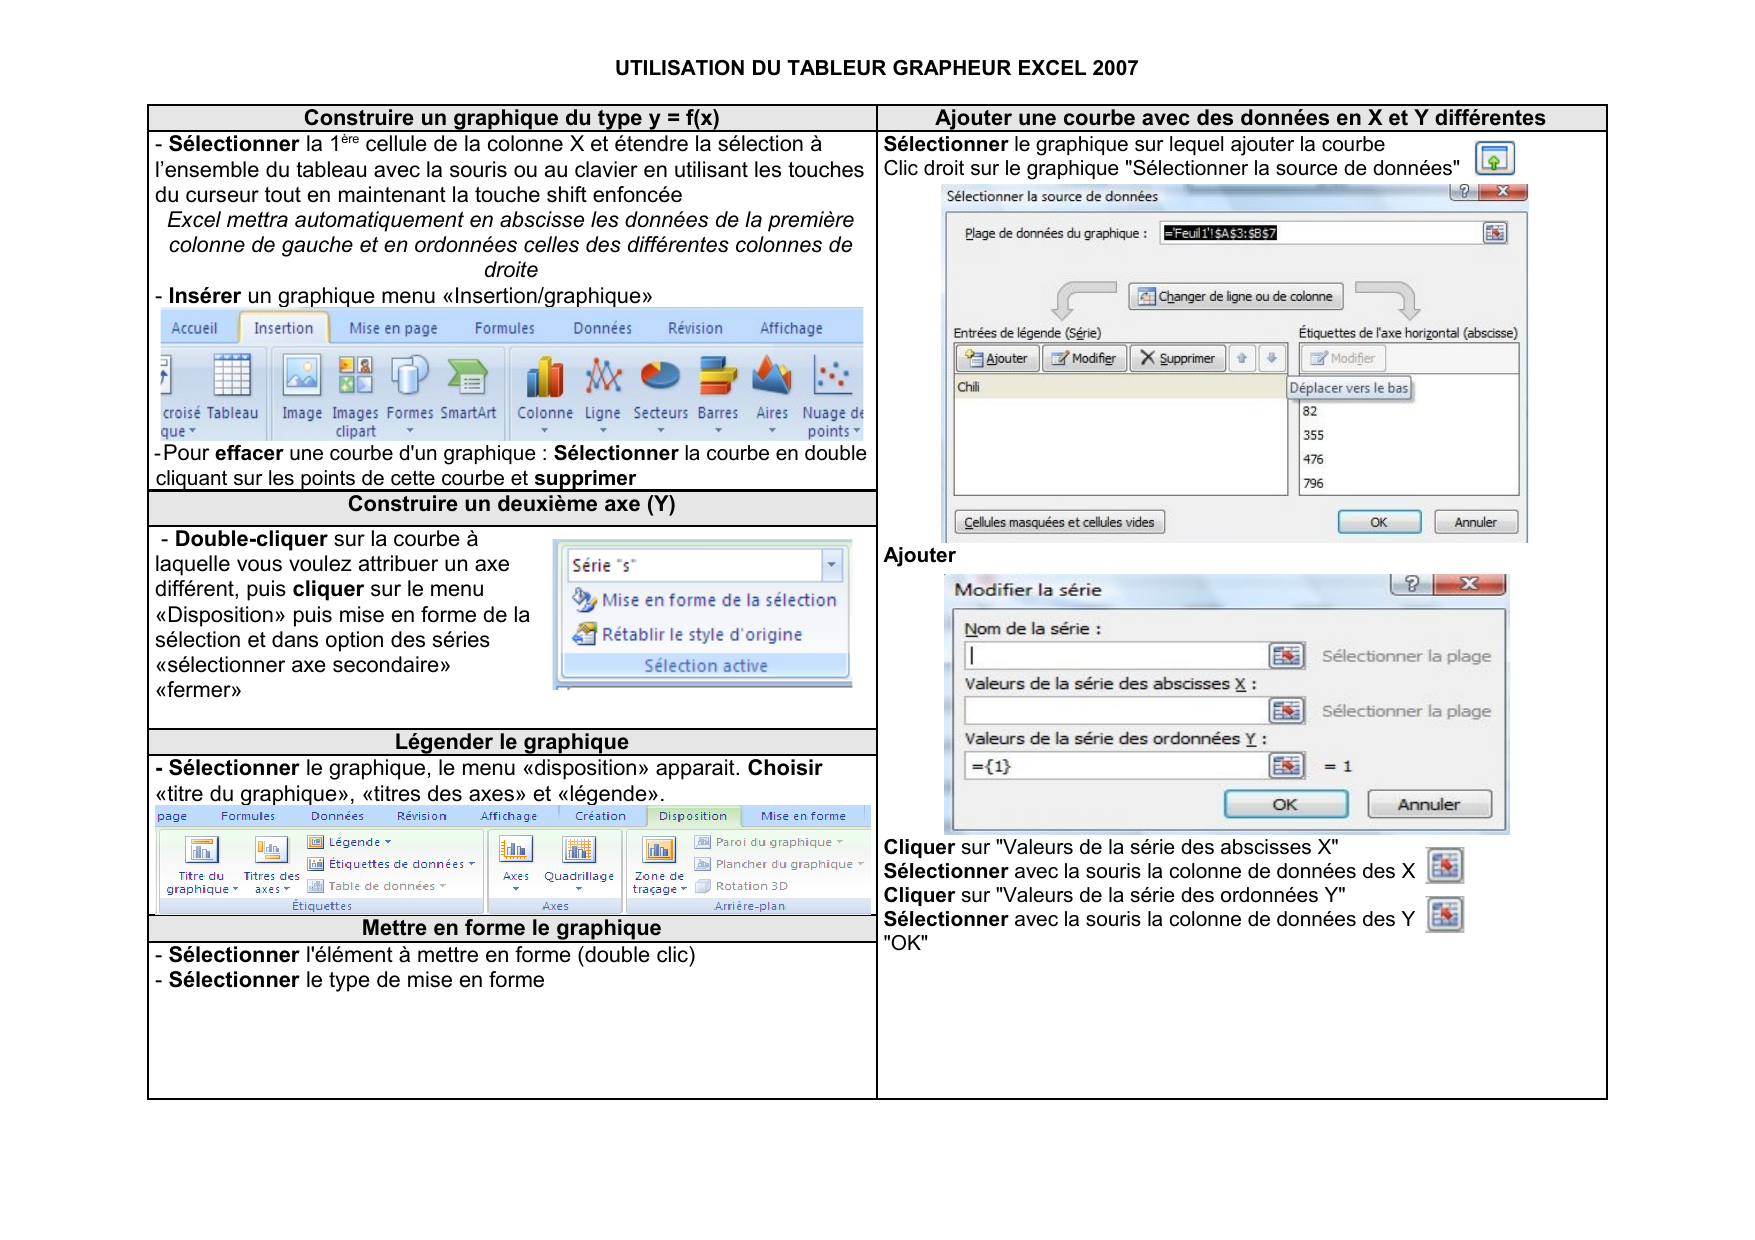This screenshot has height=1240, width=1755.
Task: Open the SmartArt graphic icon
Action: pyautogui.click(x=467, y=379)
